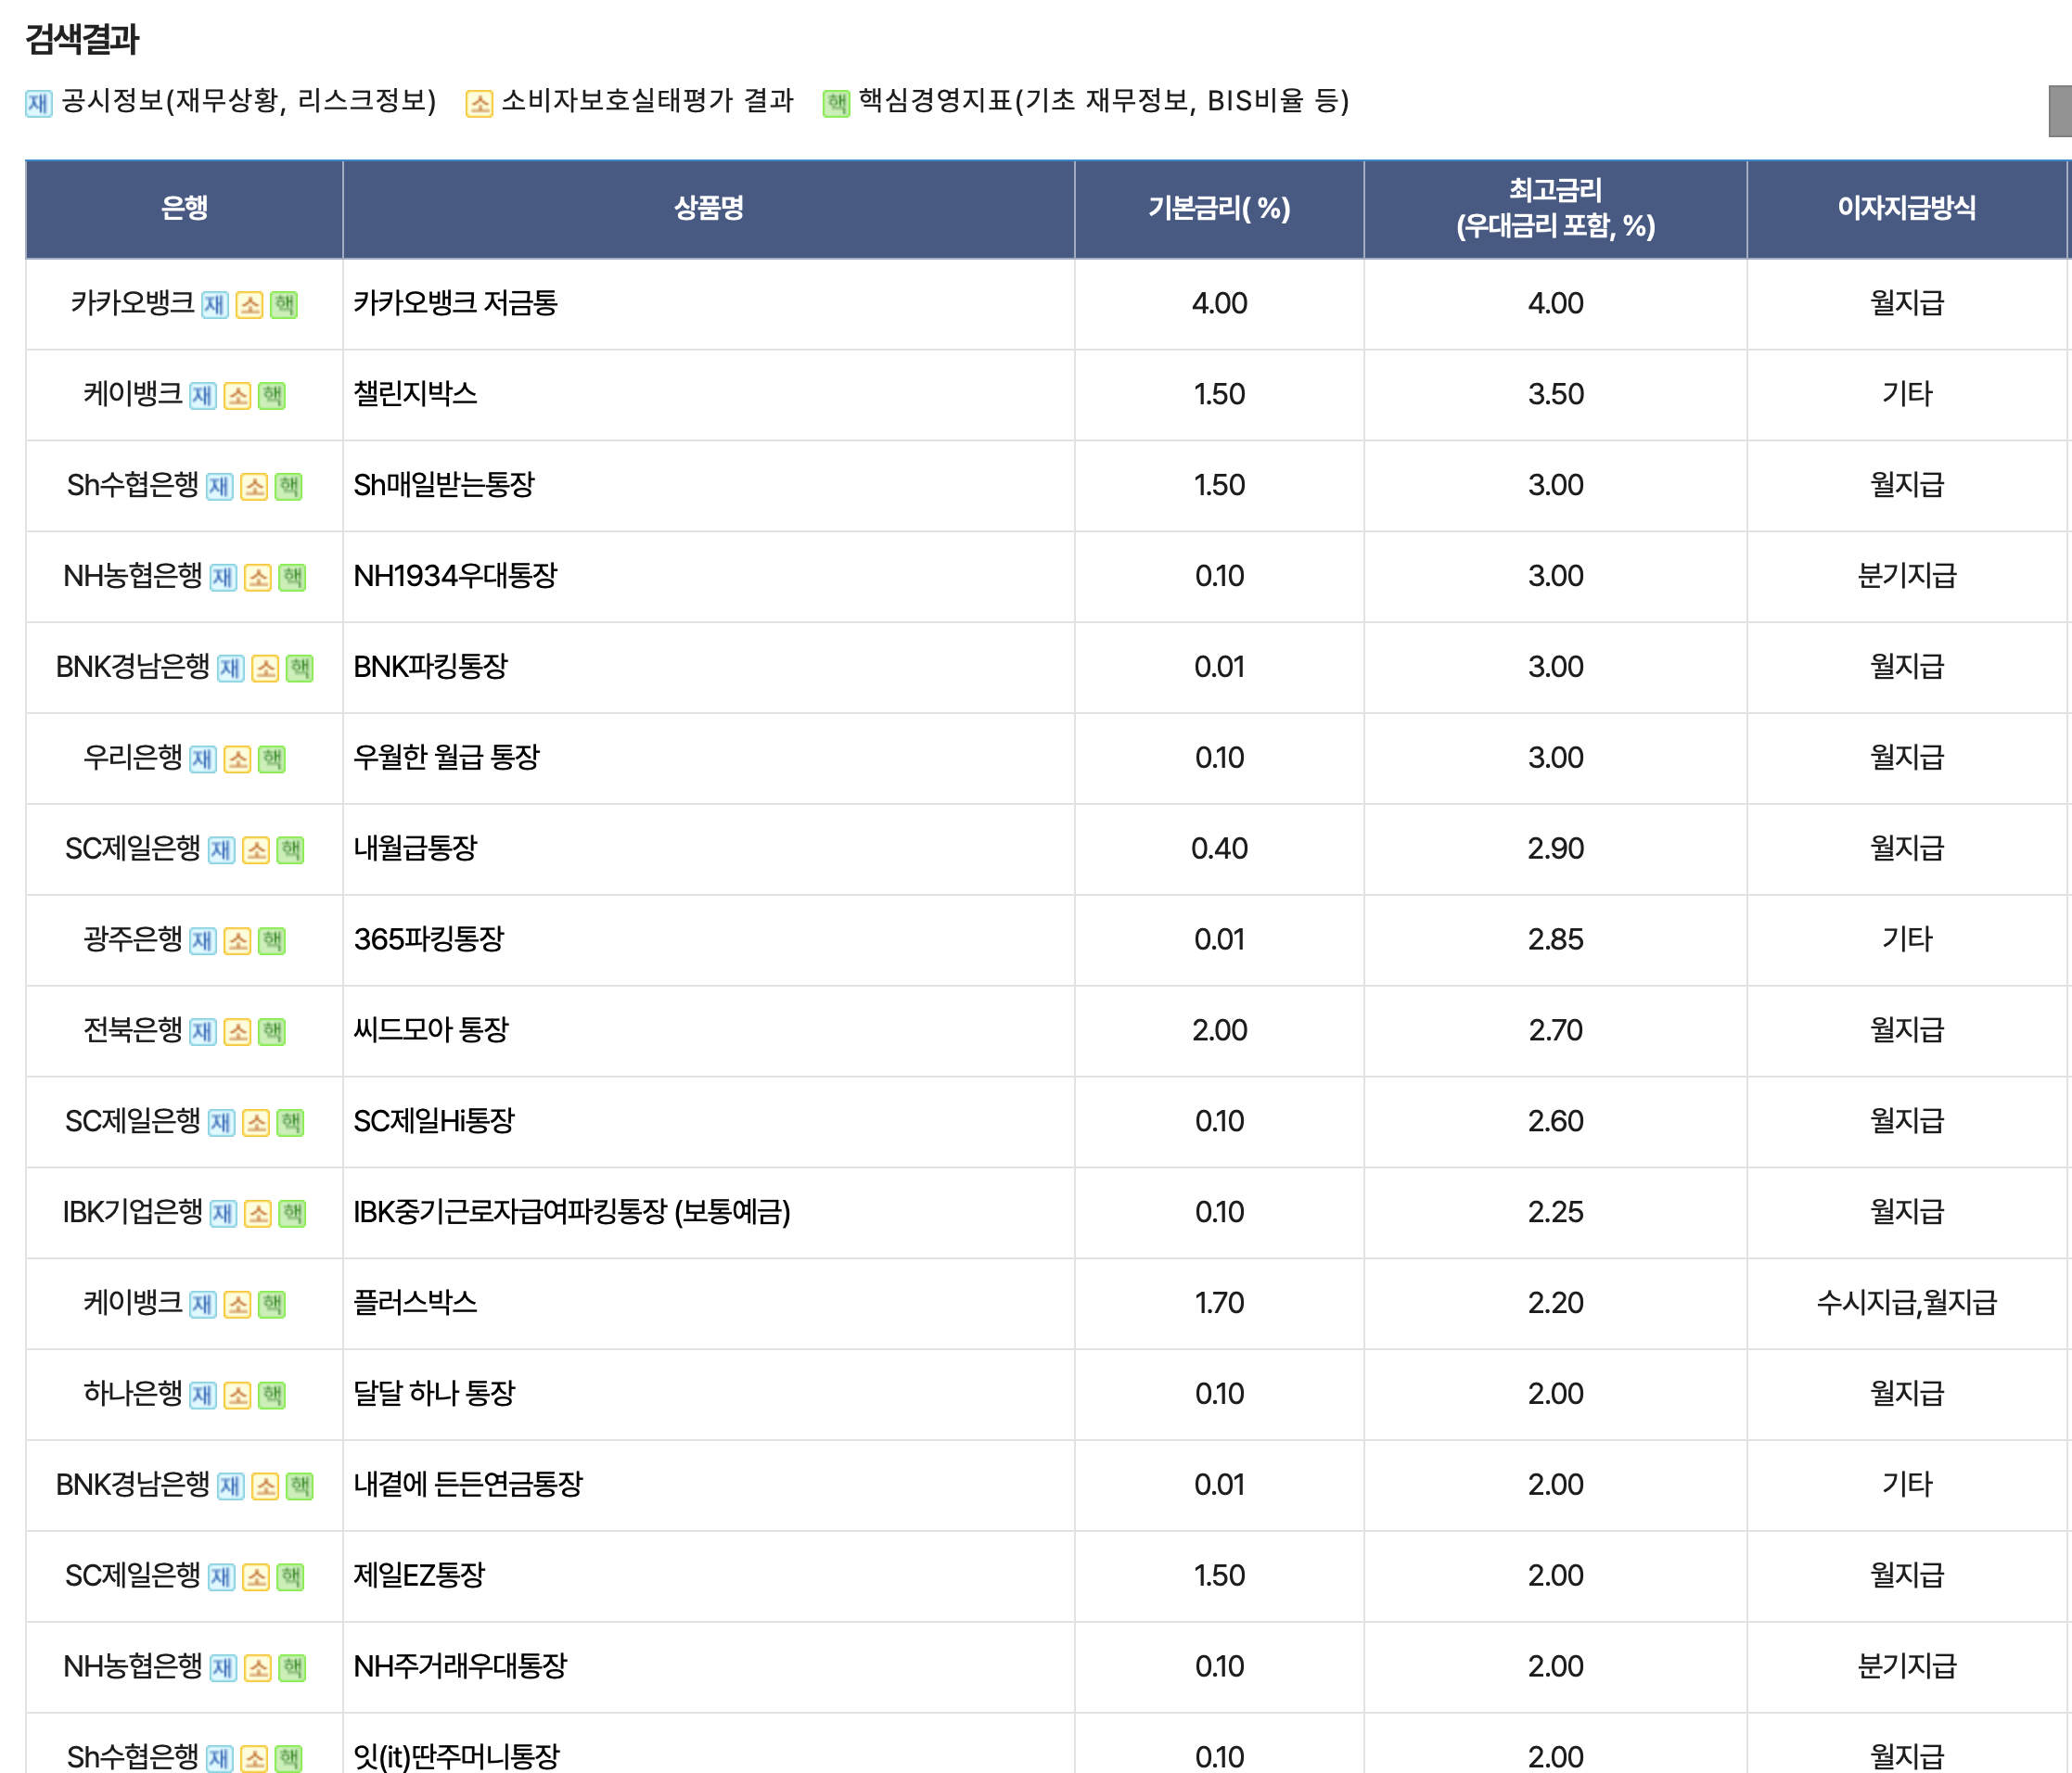
Task: Click 카카오뱅크 blue 재 disclosure icon
Action: pyautogui.click(x=214, y=305)
